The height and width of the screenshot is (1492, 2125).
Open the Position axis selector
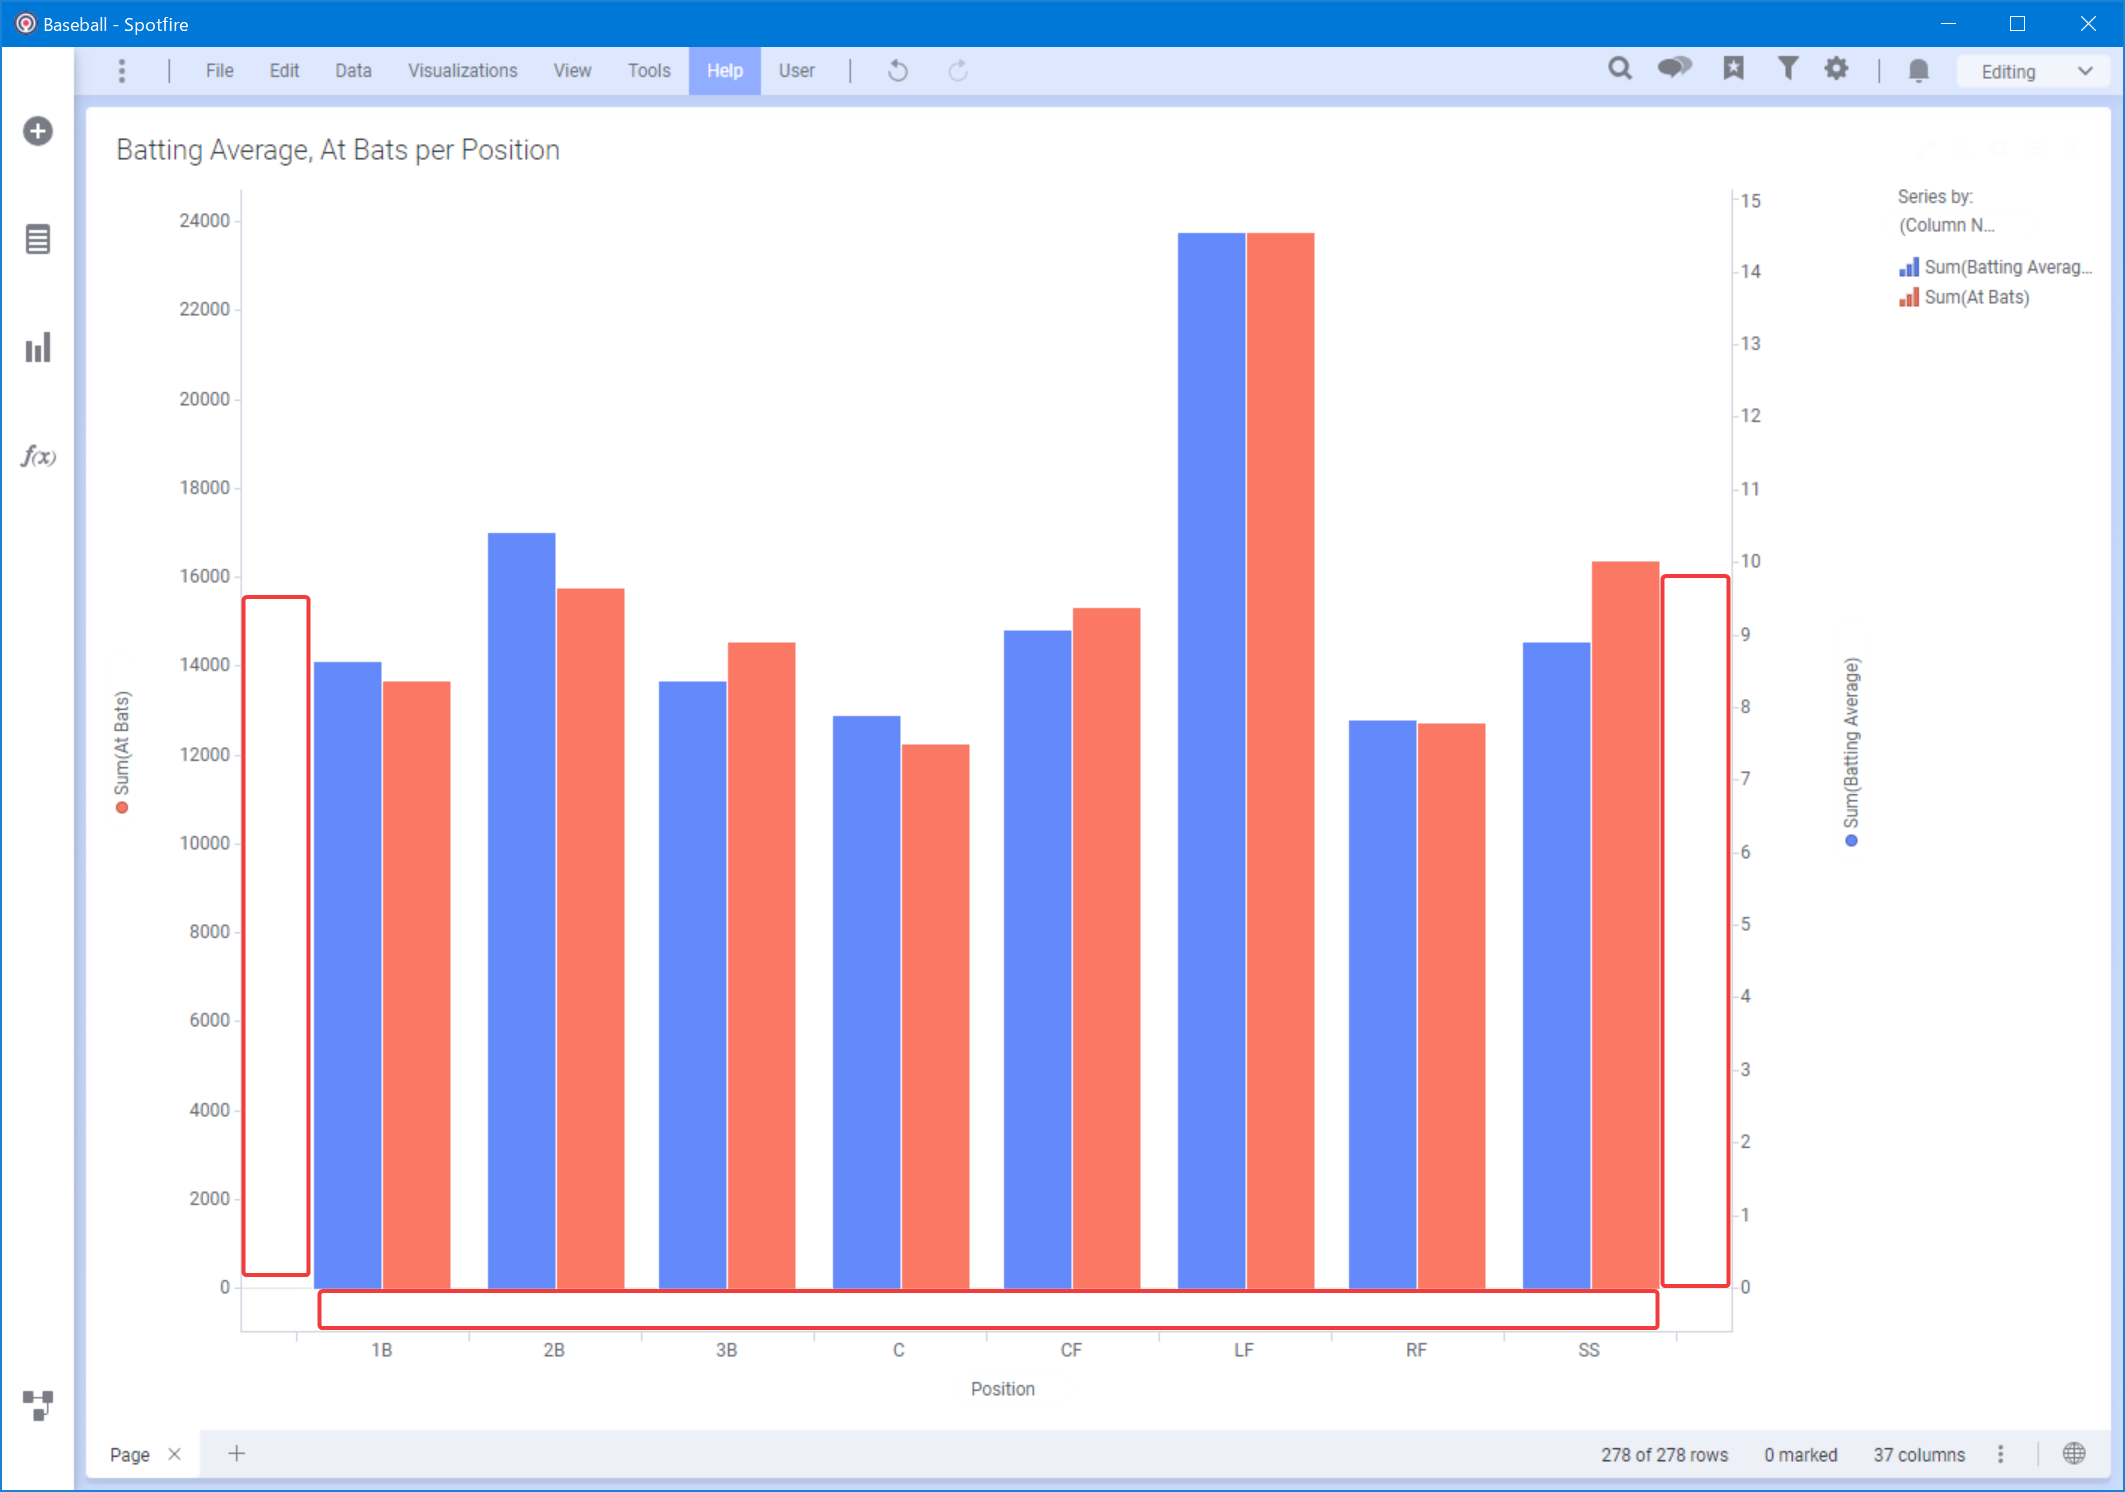1002,1389
